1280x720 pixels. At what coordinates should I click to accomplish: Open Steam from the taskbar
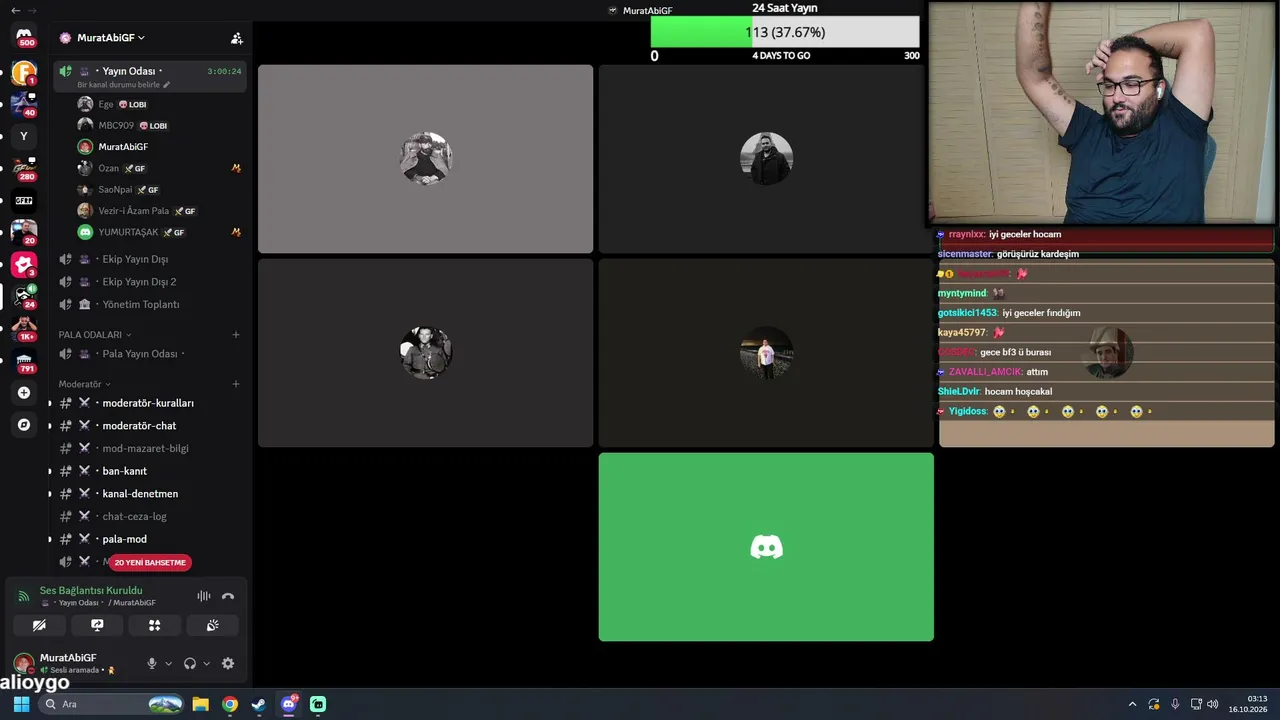coord(259,704)
